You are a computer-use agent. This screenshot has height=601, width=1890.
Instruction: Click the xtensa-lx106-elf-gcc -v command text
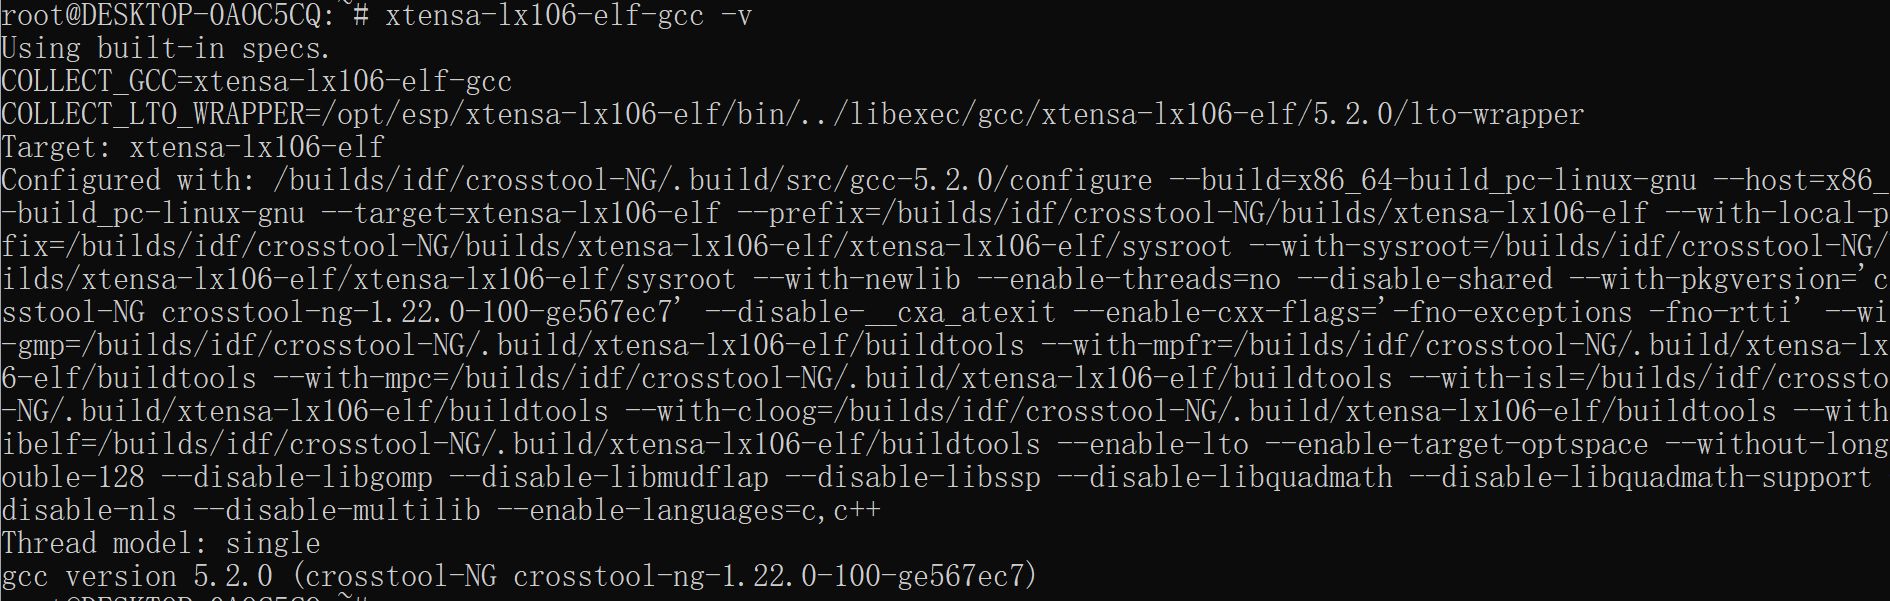[x=569, y=16]
